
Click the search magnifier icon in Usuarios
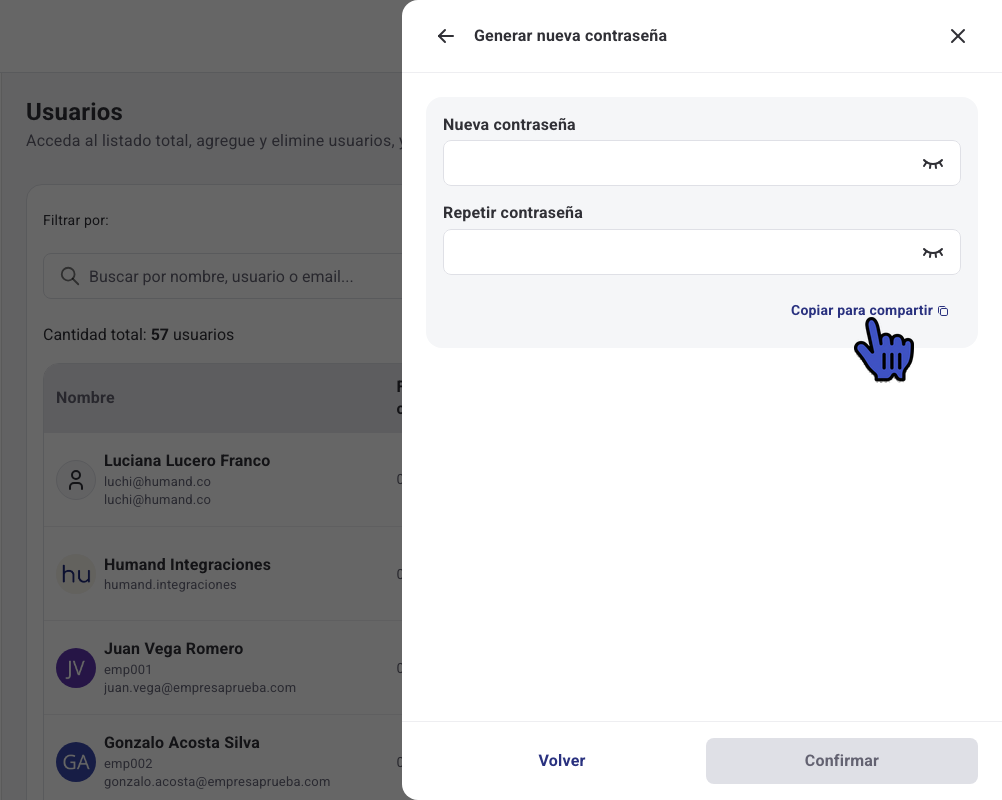point(70,276)
